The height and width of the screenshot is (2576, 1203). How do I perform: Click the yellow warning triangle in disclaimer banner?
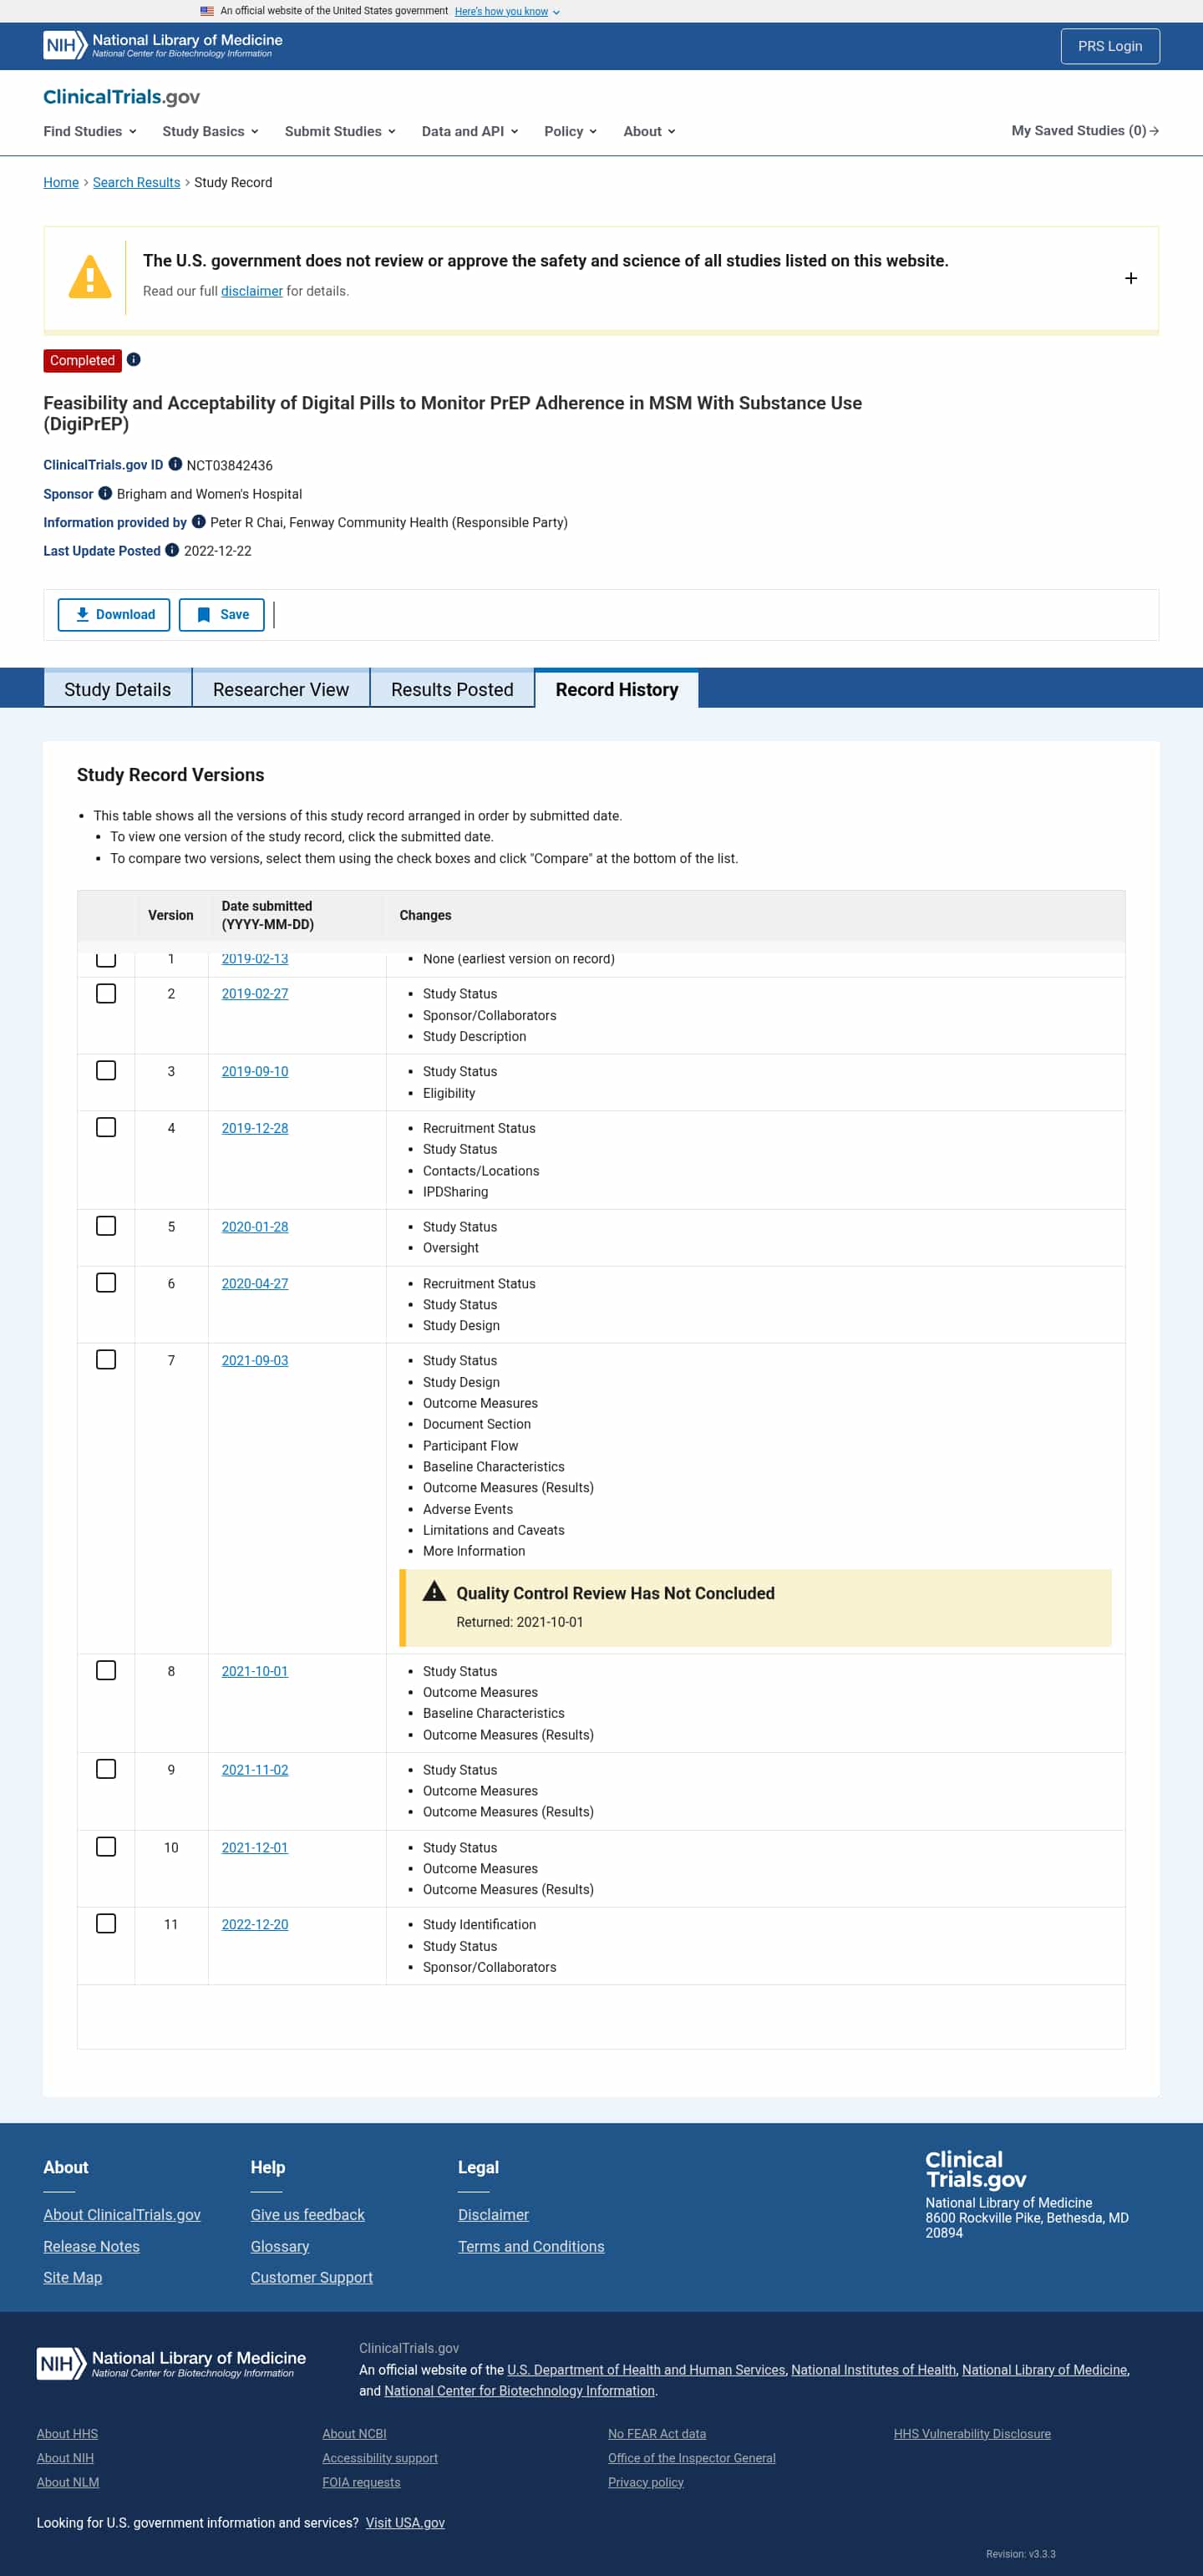coord(89,277)
